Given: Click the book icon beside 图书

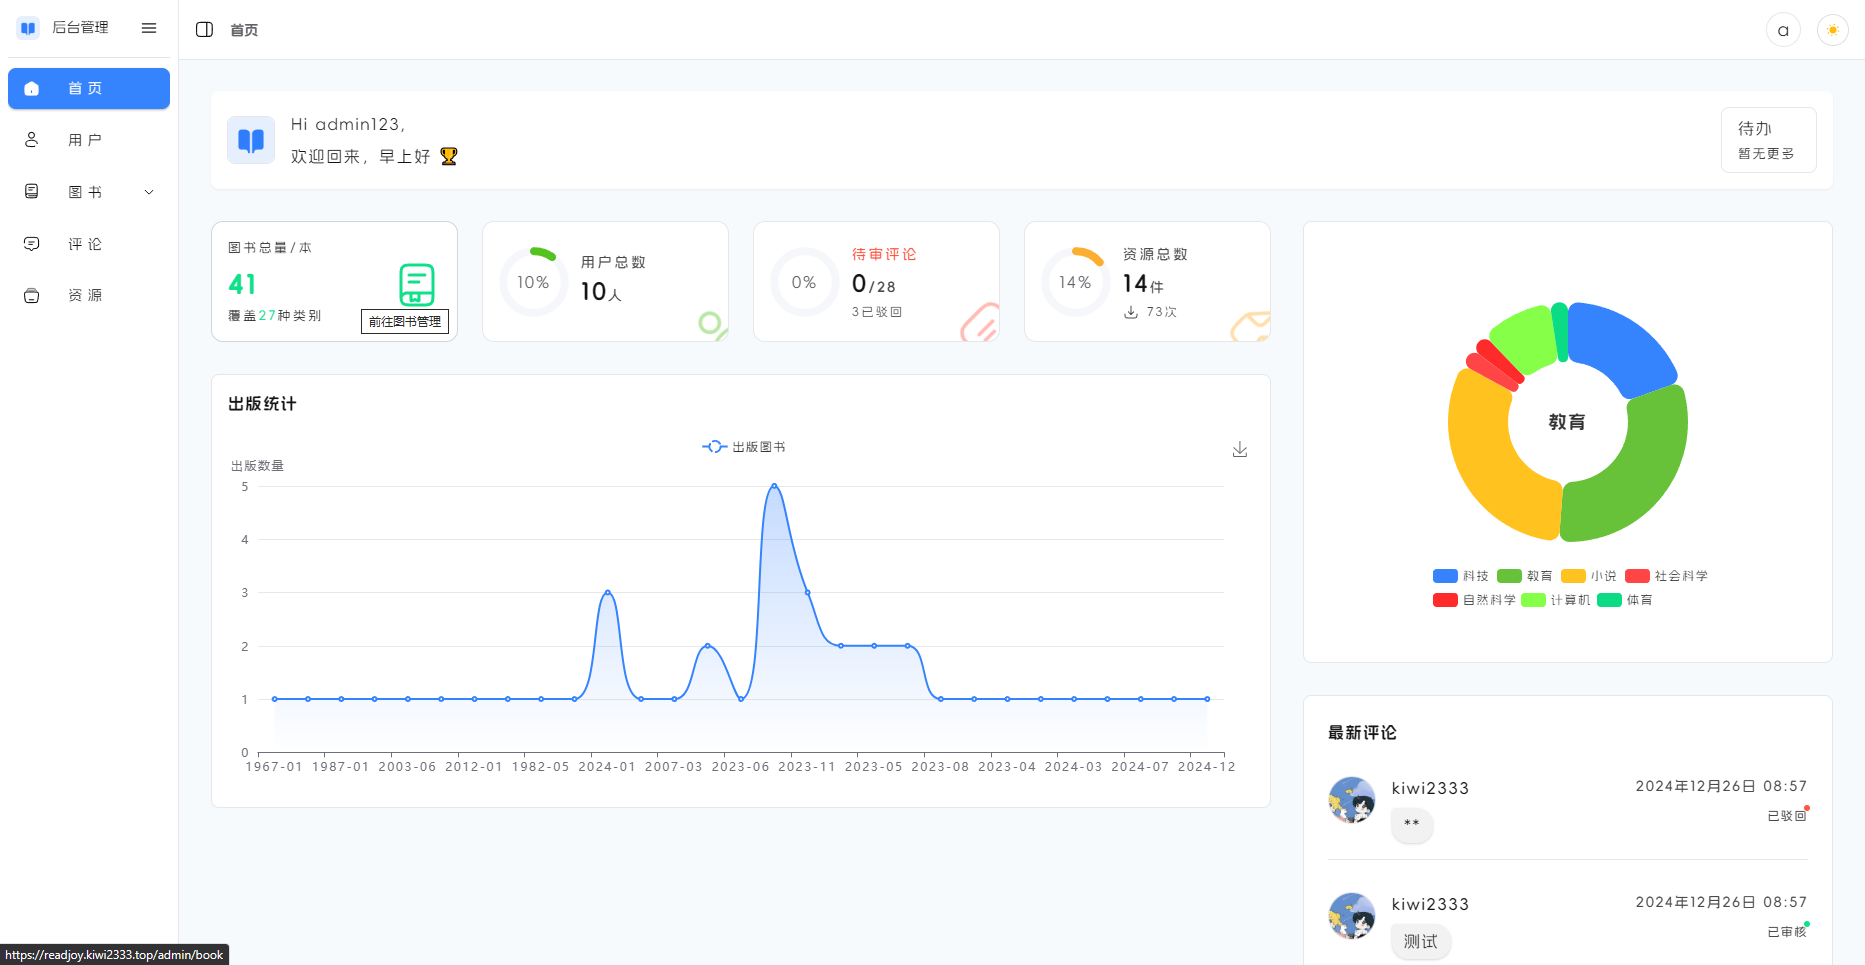Looking at the screenshot, I should coord(32,192).
